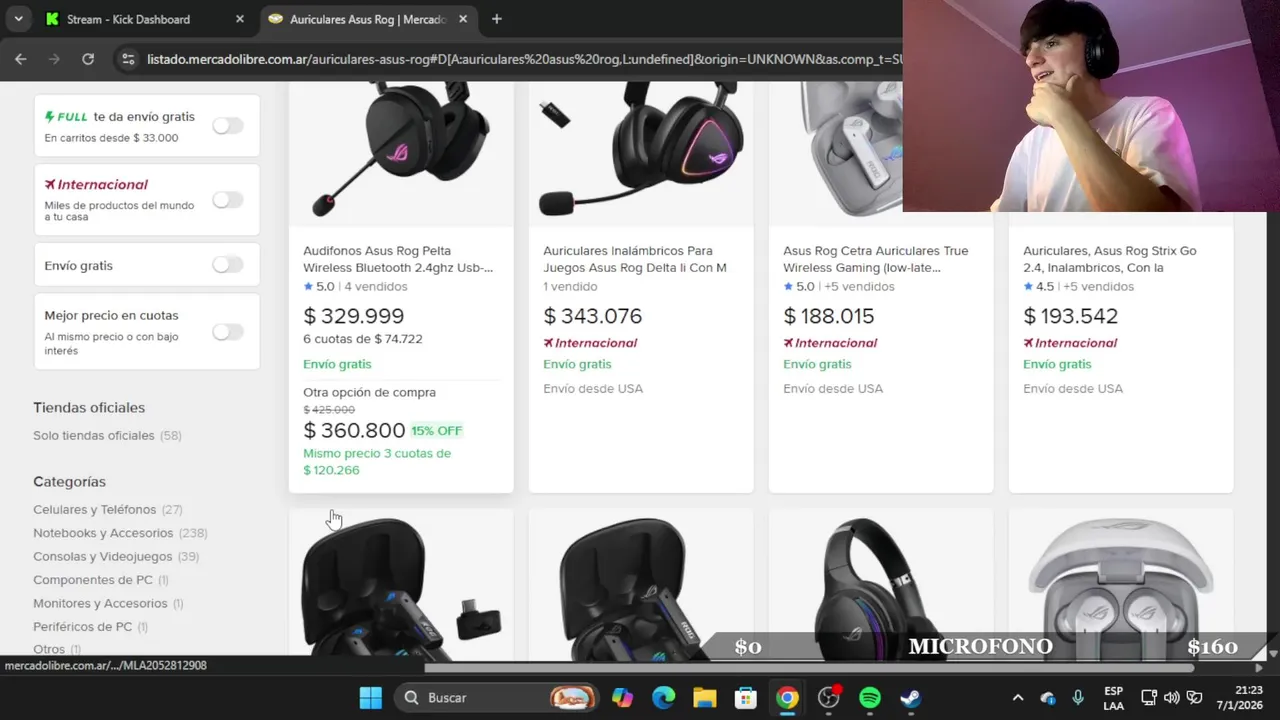Launch Steam from the taskbar
Viewport: 1280px width, 720px height.
(911, 697)
